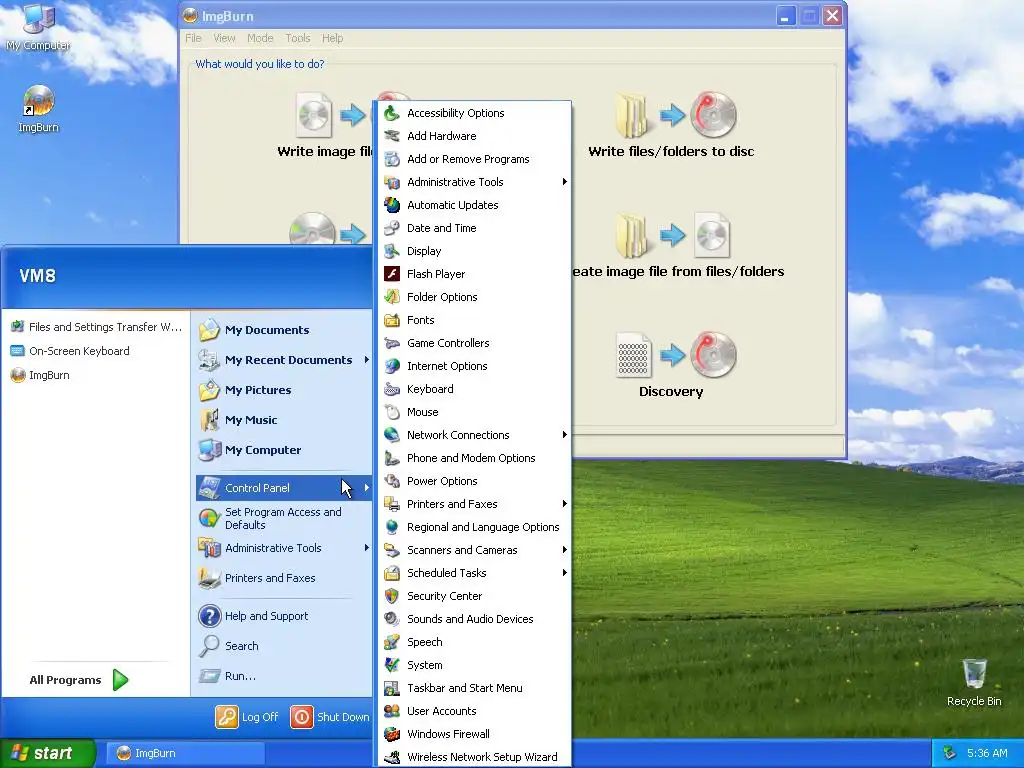This screenshot has height=768, width=1024.
Task: Open Accessibility Options icon in Control Panel menu
Action: [392, 113]
